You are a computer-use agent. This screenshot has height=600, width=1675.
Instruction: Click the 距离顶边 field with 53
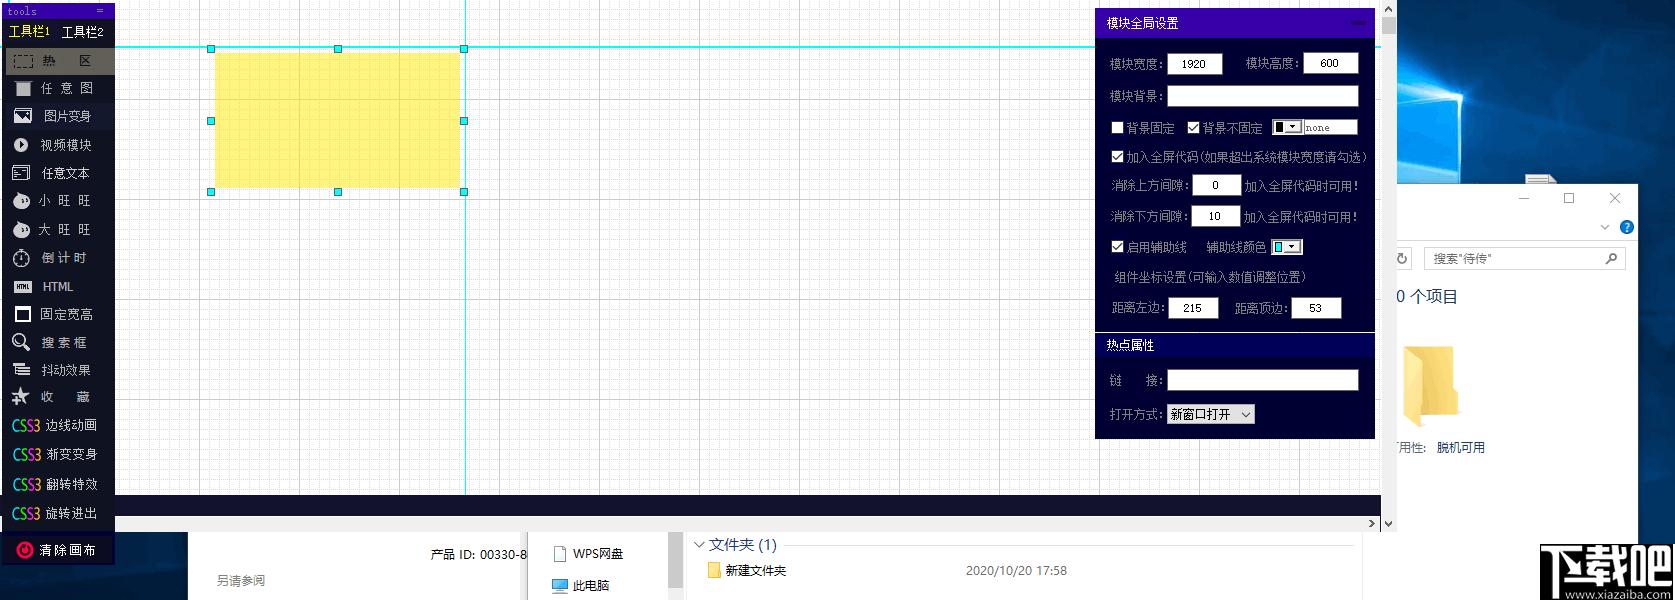1316,308
